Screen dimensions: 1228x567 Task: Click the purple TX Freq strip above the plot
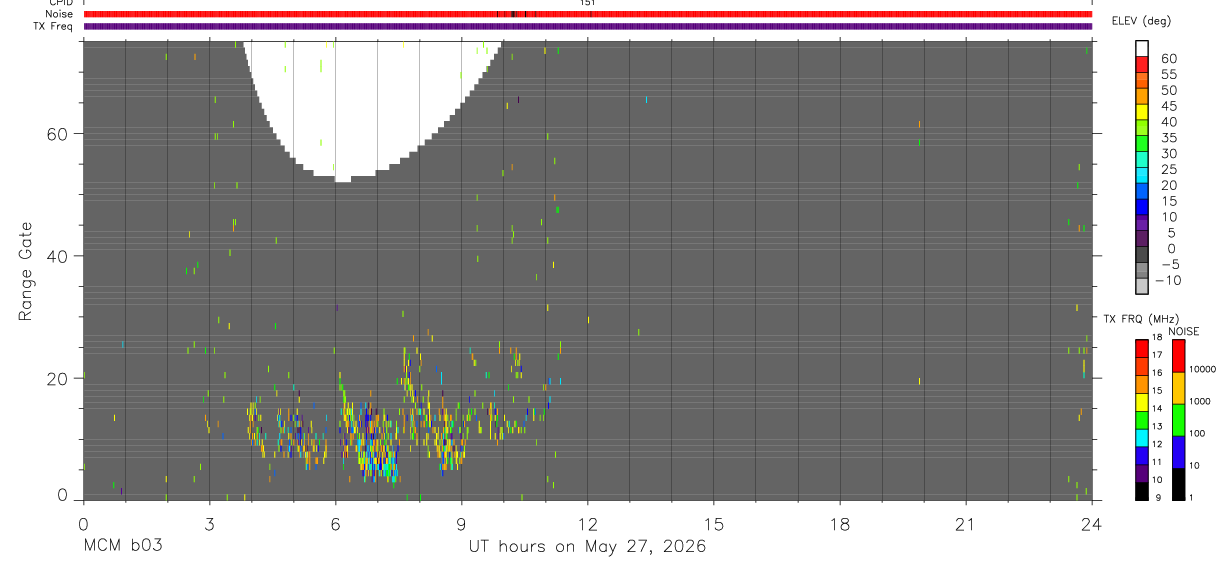click(x=587, y=26)
